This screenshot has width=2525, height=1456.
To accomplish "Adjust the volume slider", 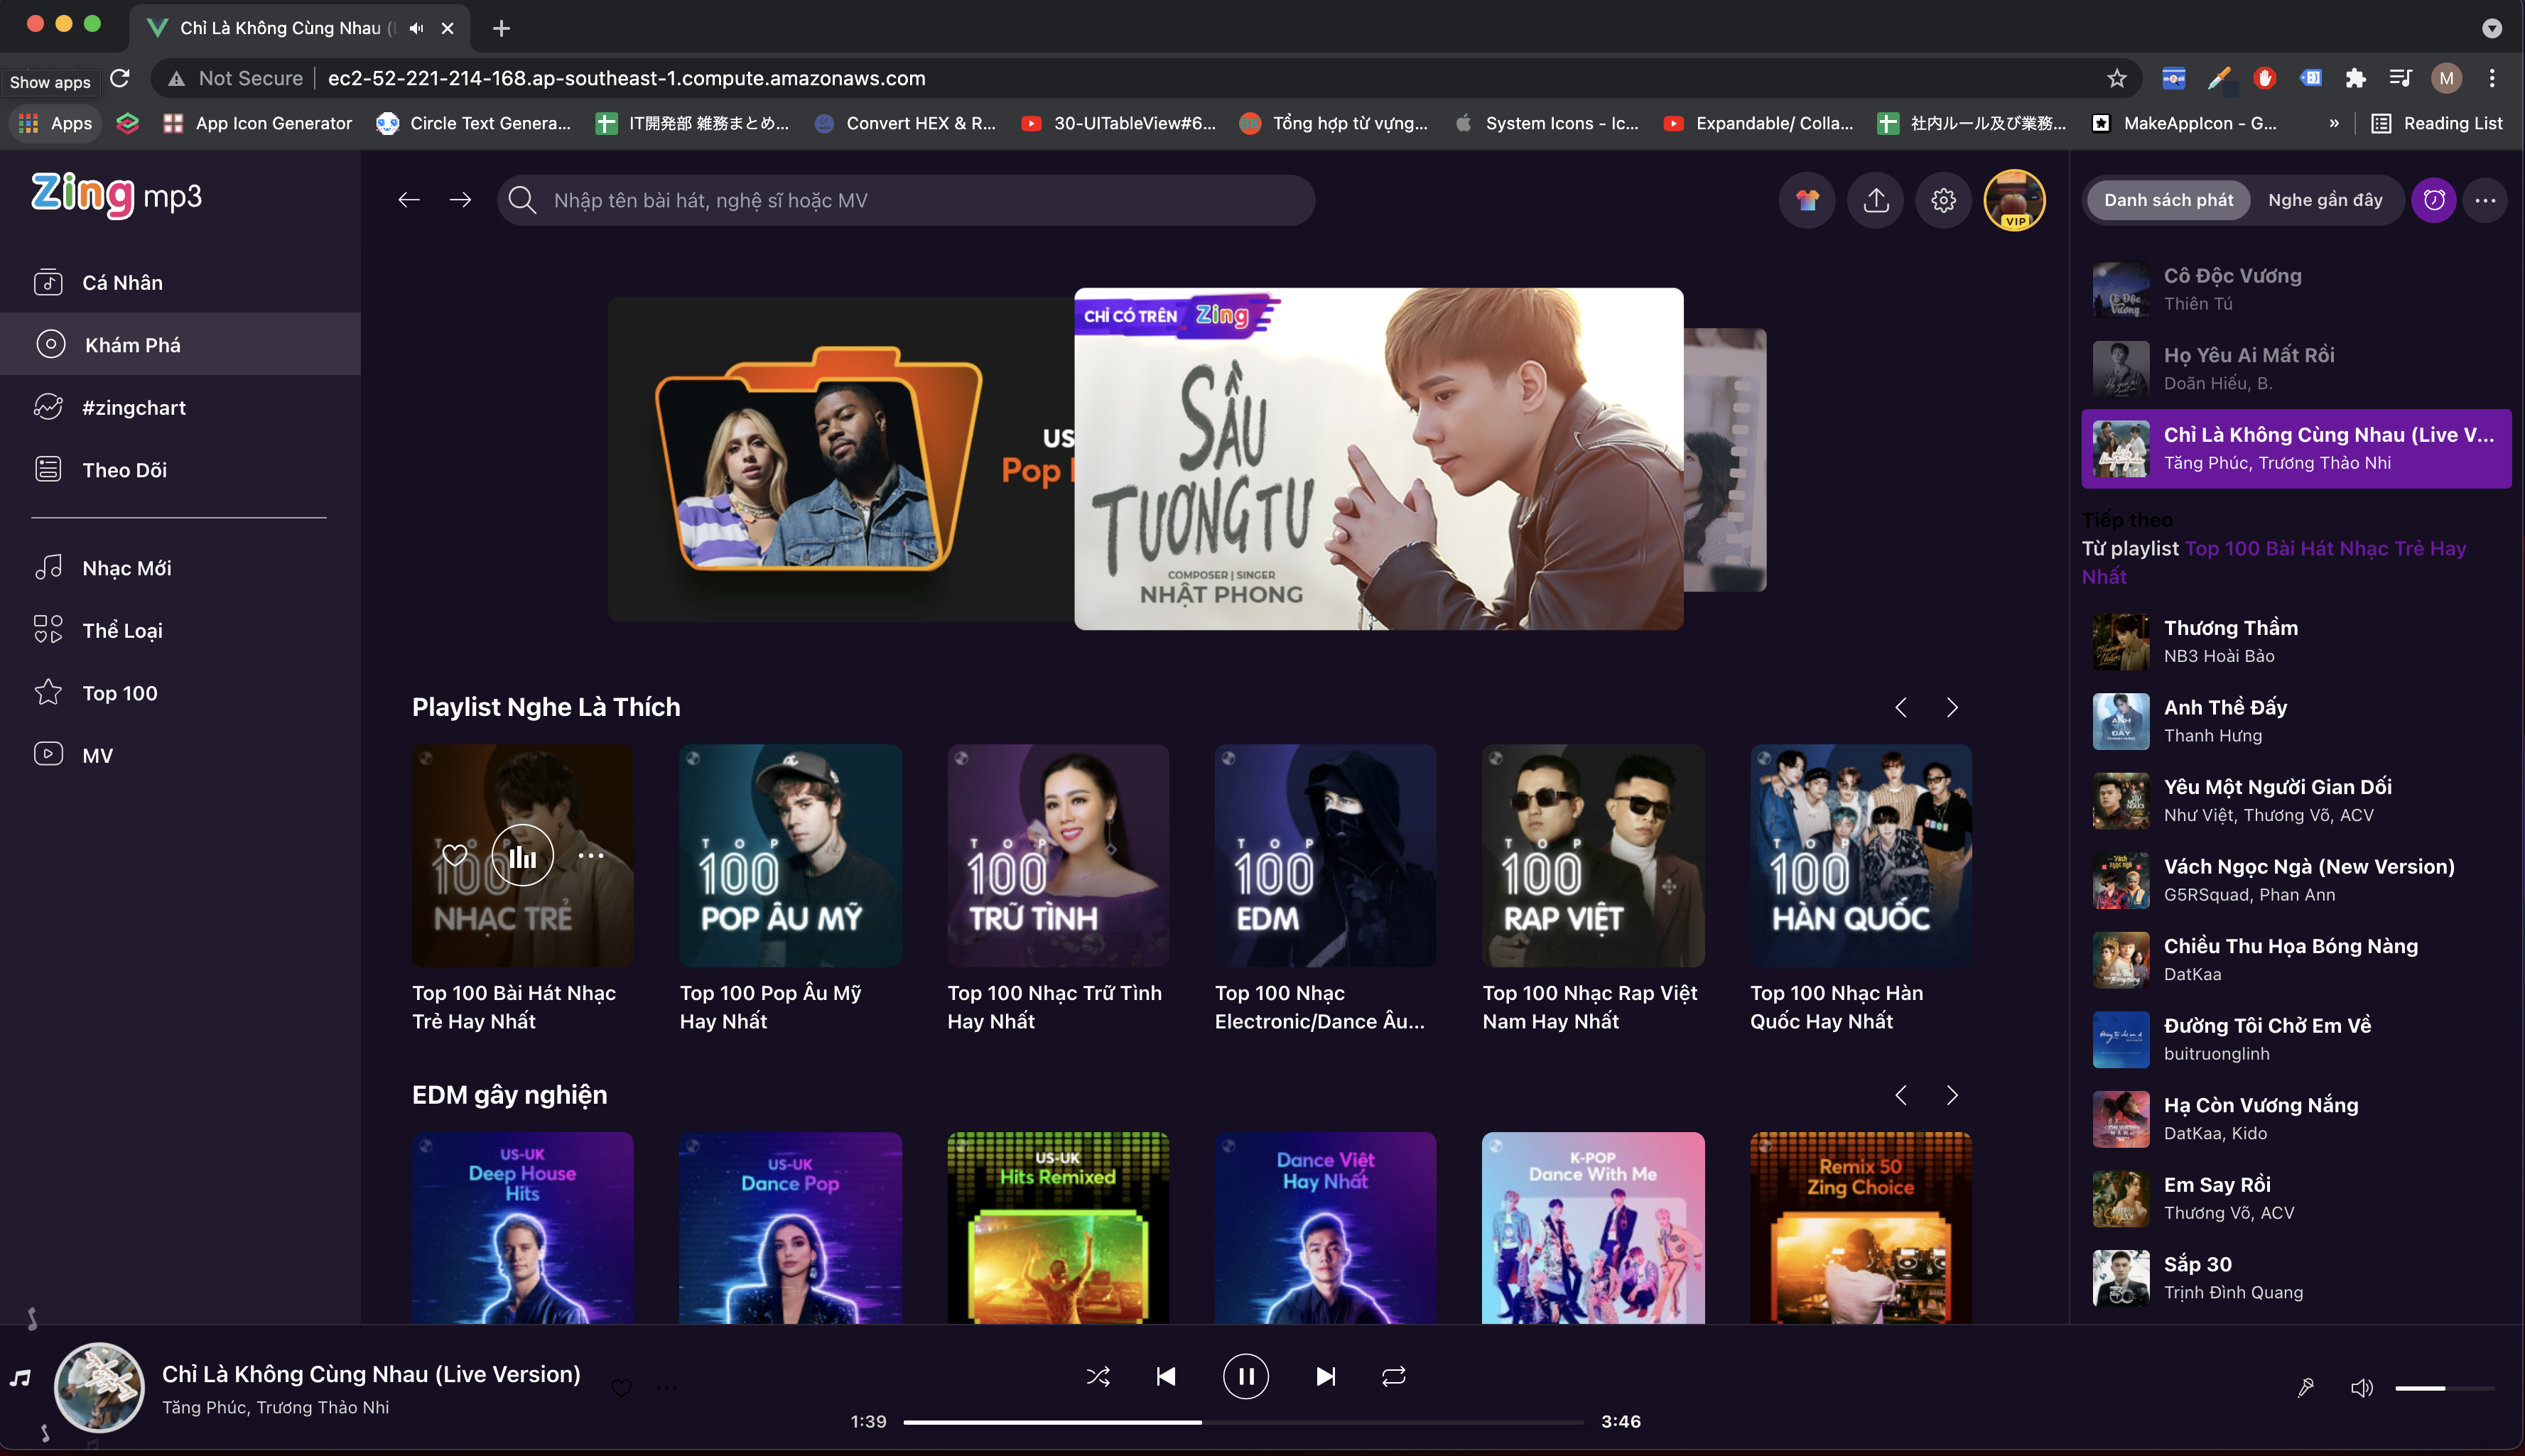I will click(x=2443, y=1387).
